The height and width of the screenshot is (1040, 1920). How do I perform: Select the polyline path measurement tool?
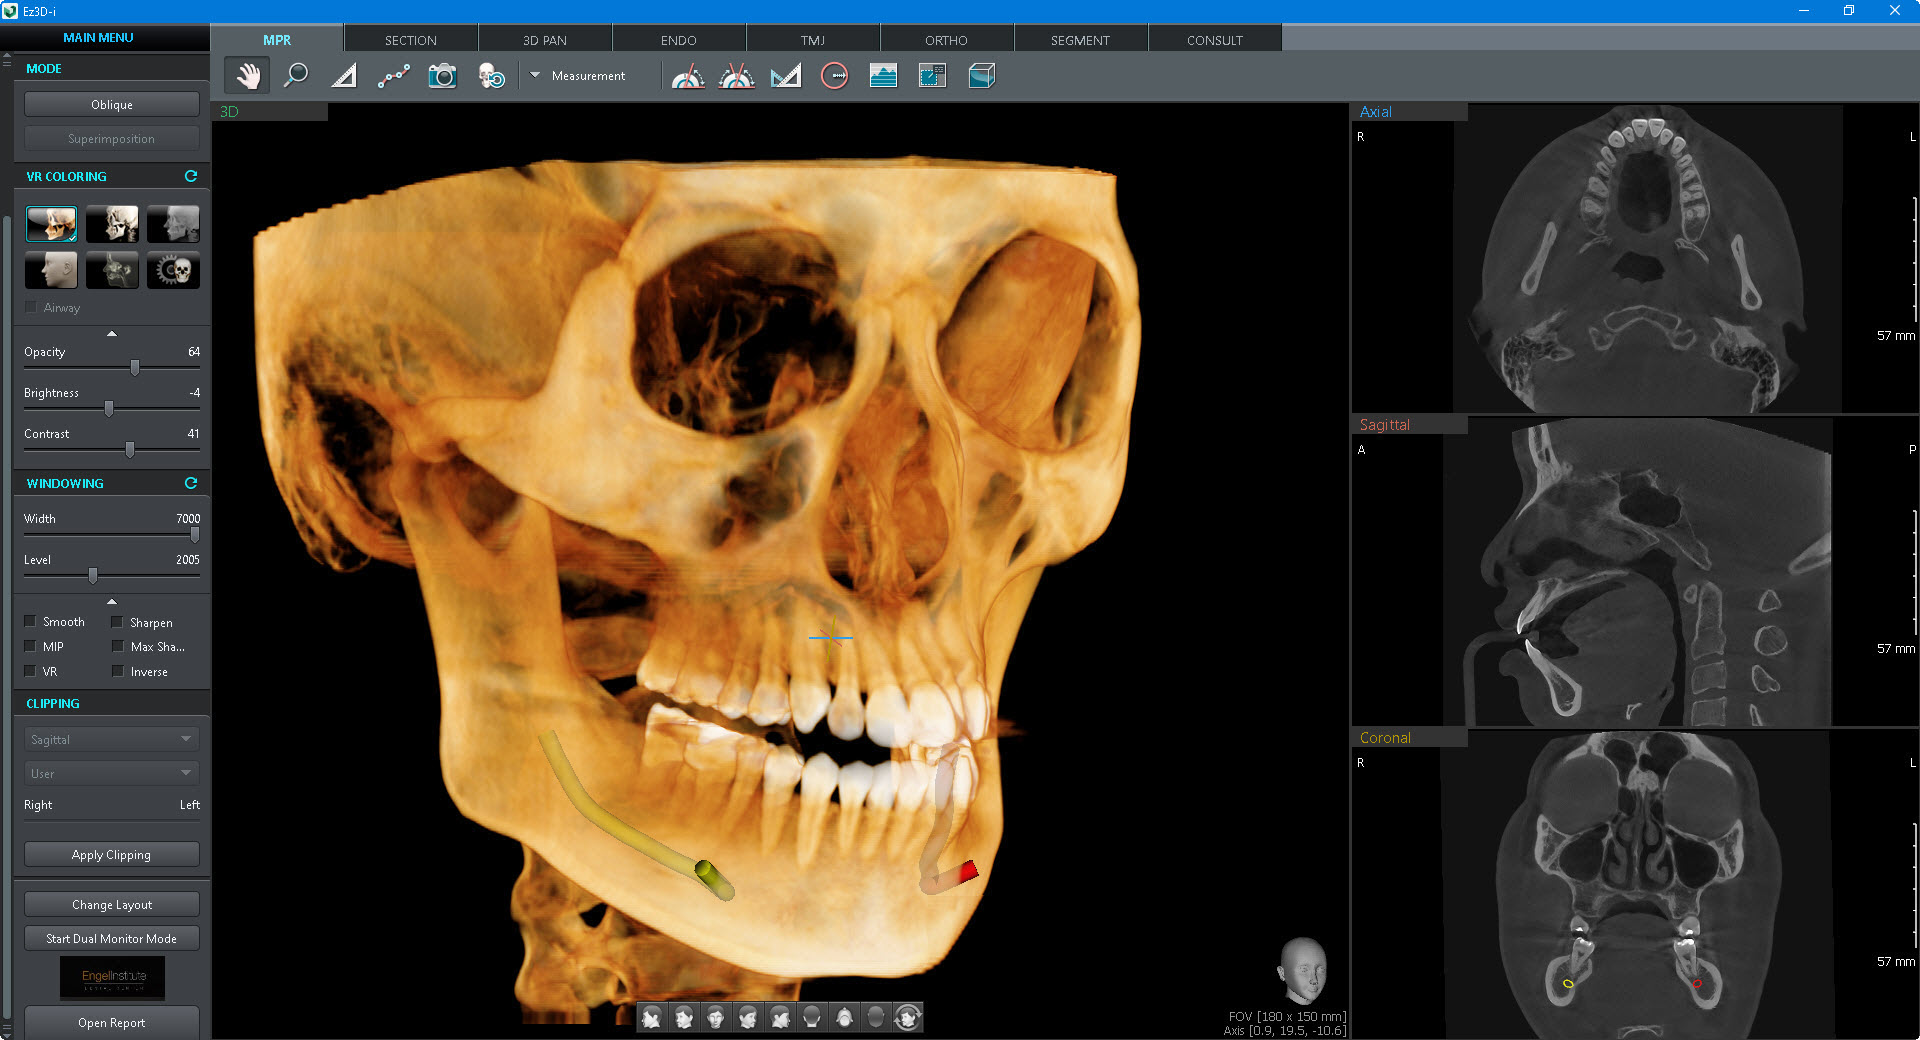[393, 76]
